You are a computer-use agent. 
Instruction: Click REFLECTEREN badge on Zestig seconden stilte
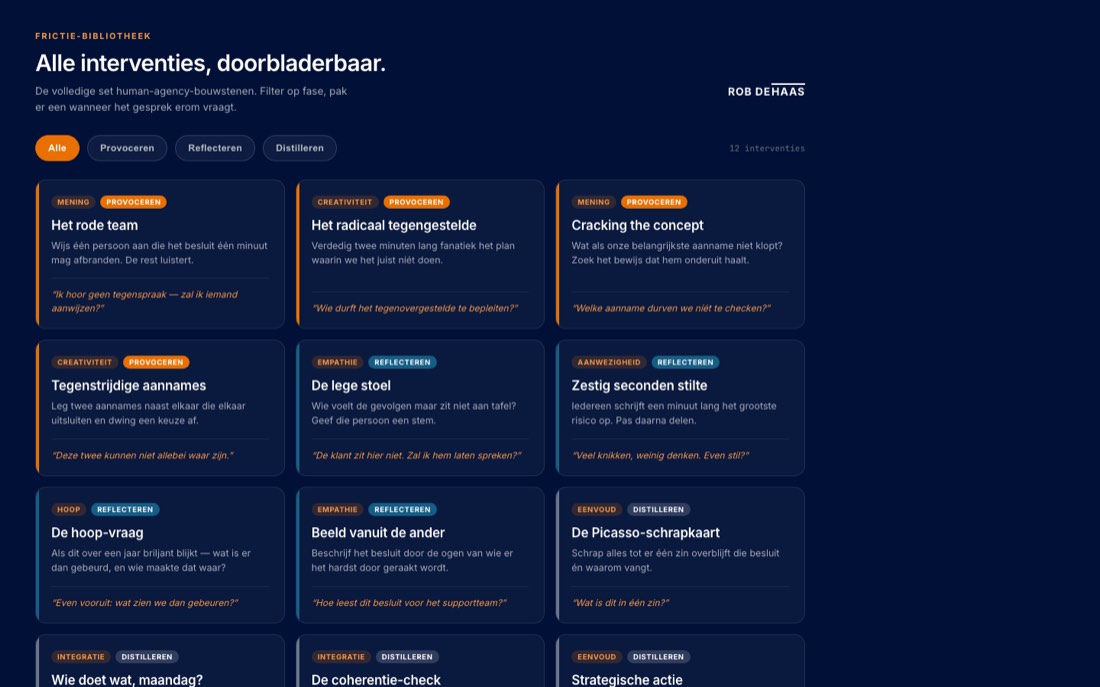pos(685,362)
